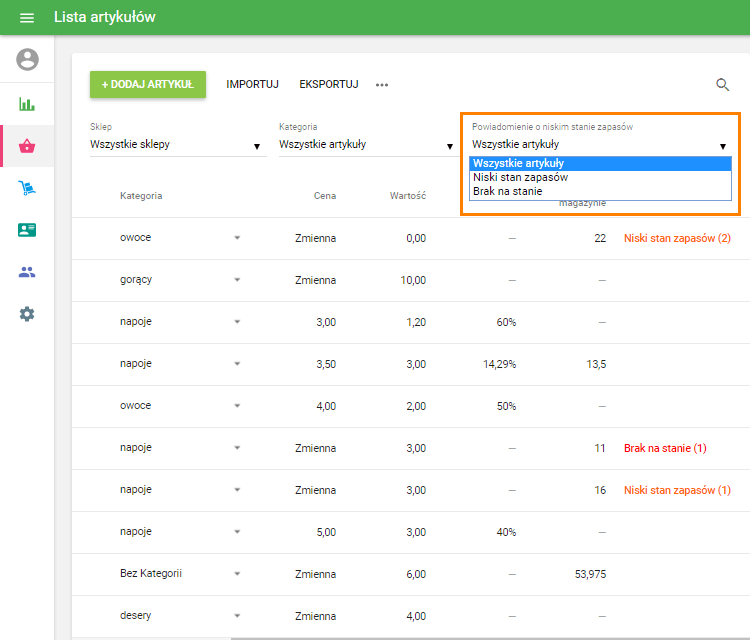Expand the Sklep filter dropdown
Screen dimensions: 750x640
coord(177,145)
